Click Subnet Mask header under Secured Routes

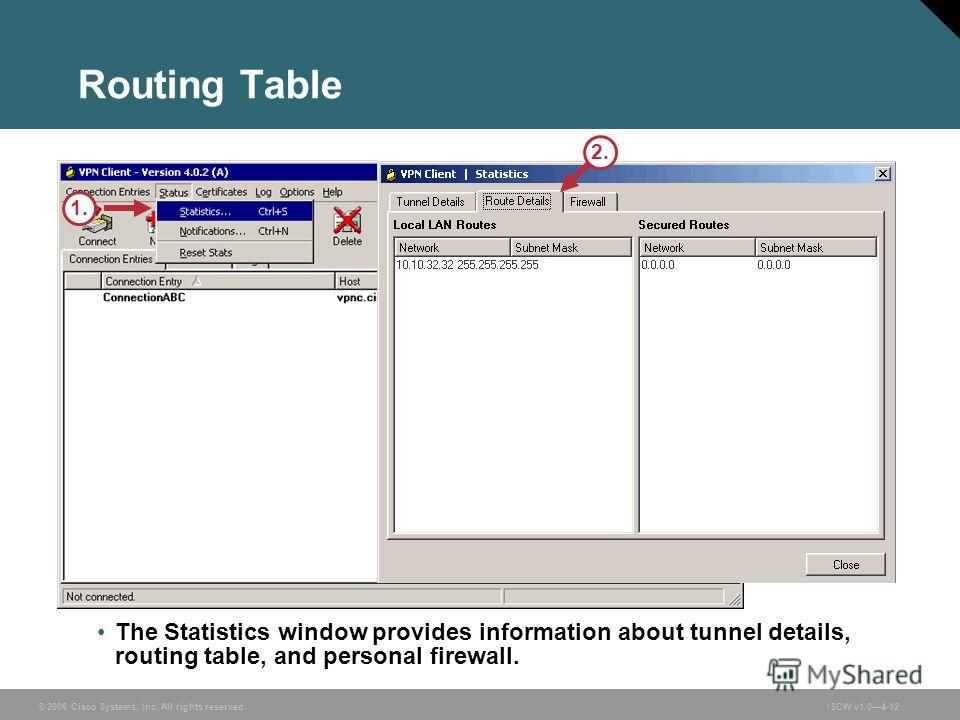[x=815, y=247]
